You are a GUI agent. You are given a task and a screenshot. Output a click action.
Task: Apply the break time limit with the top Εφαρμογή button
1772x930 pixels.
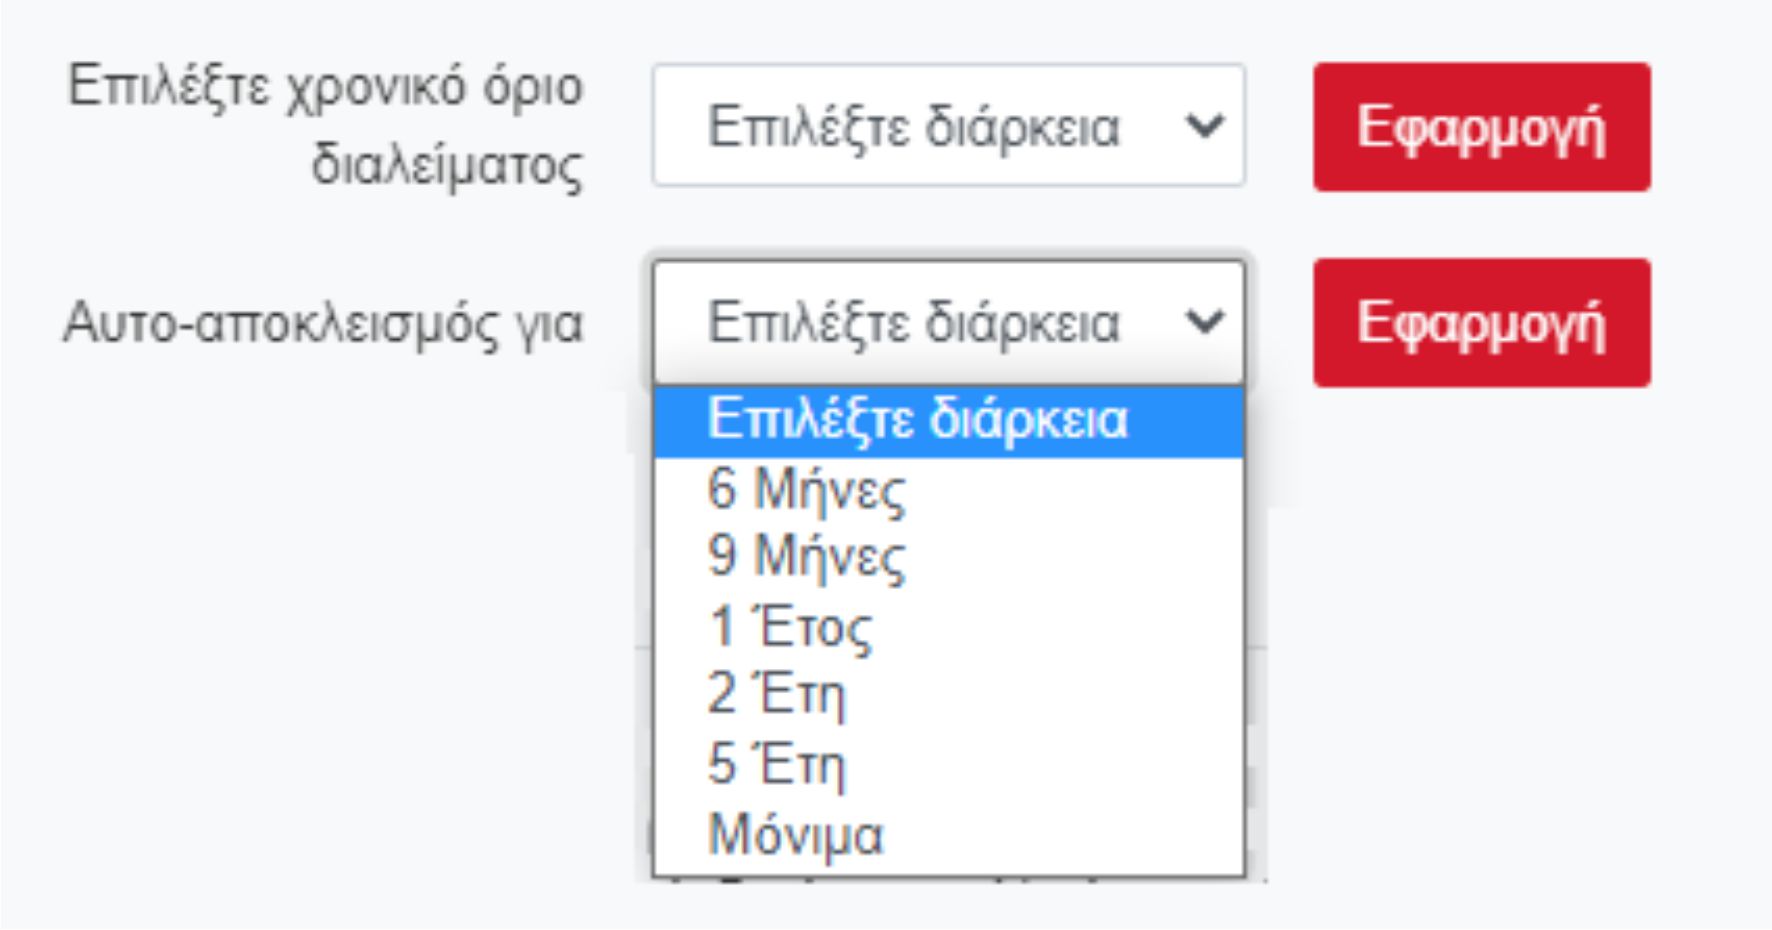[1480, 126]
